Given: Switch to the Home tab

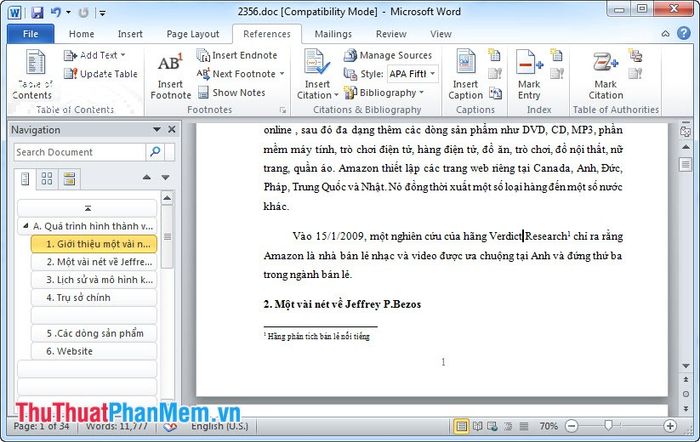Looking at the screenshot, I should [x=81, y=34].
